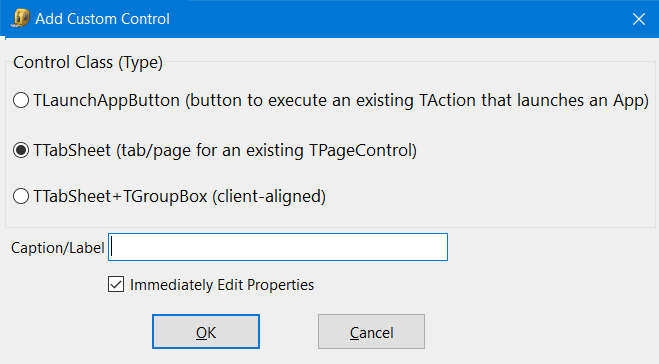The height and width of the screenshot is (364, 659).
Task: Click the 'Immediately Edit Properties' label text
Action: coord(222,285)
